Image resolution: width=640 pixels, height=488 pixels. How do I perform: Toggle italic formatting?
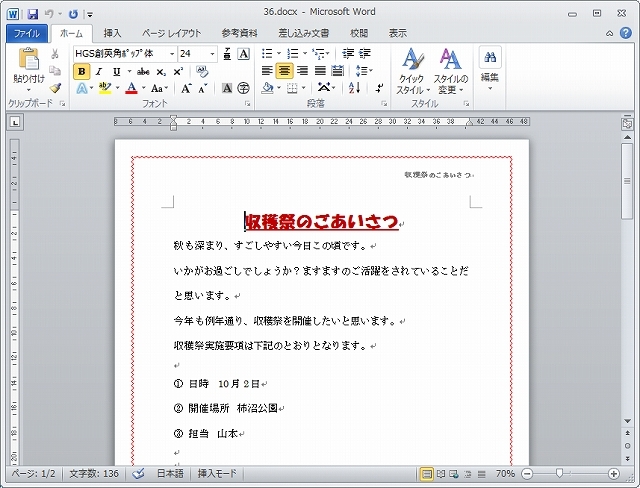(99, 72)
